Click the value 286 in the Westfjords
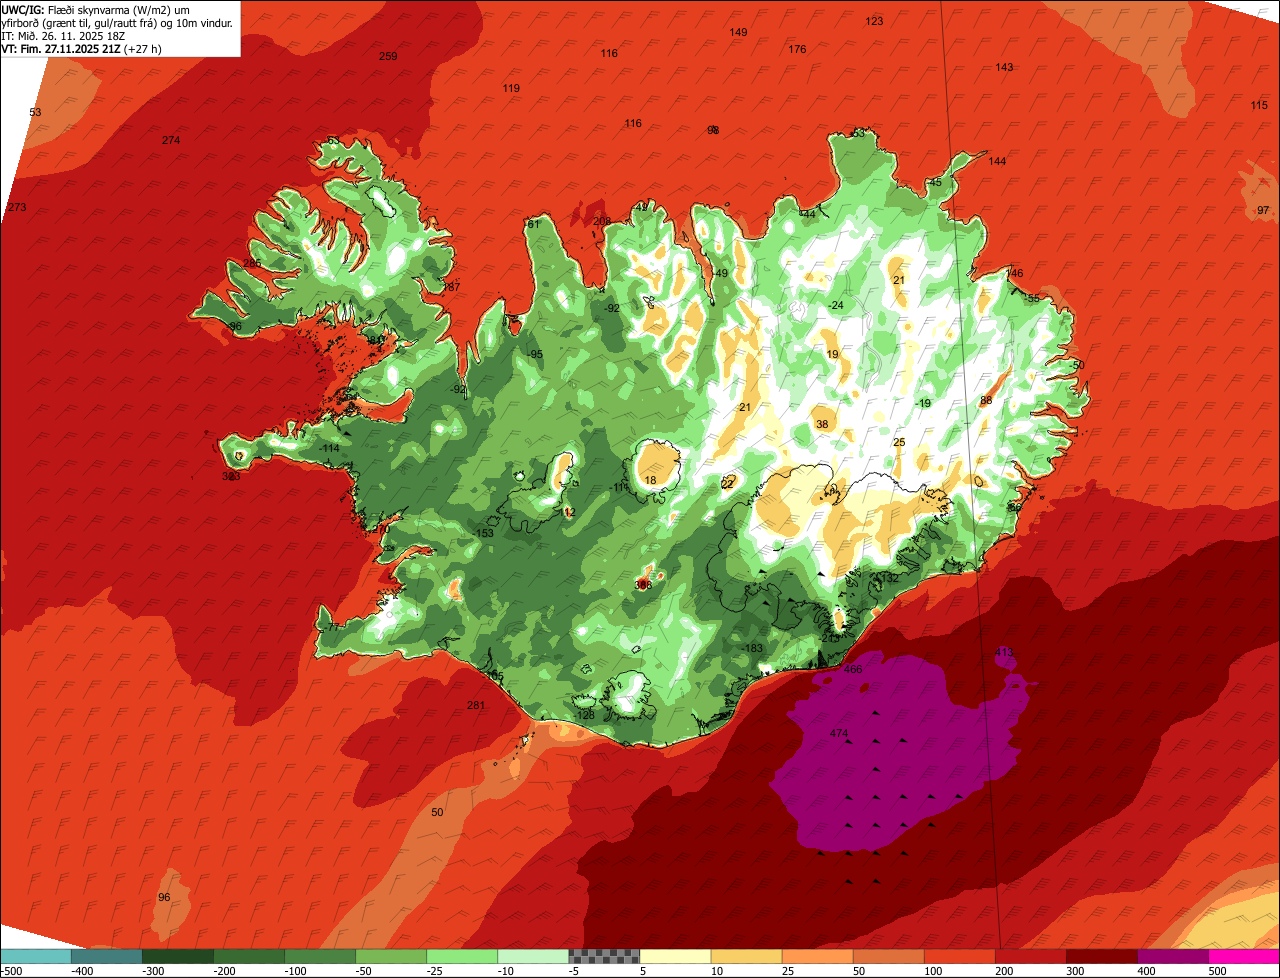The width and height of the screenshot is (1280, 978). (252, 263)
